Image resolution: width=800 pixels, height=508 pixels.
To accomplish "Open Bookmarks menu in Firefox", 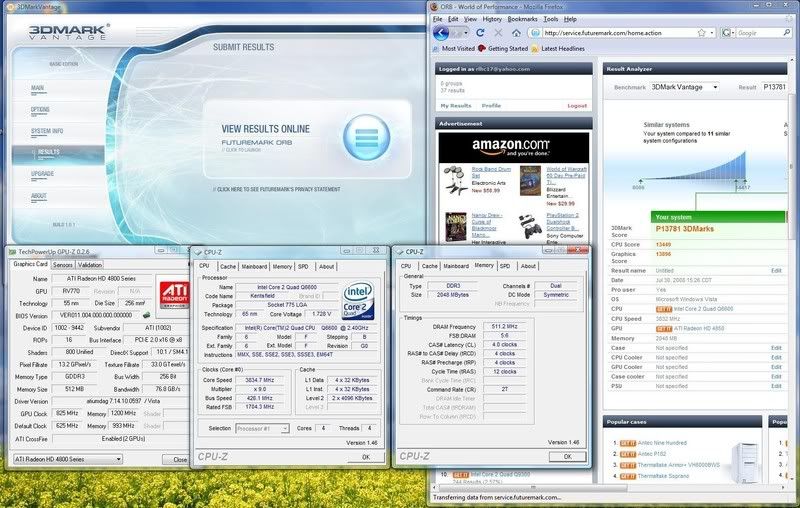I will (522, 19).
